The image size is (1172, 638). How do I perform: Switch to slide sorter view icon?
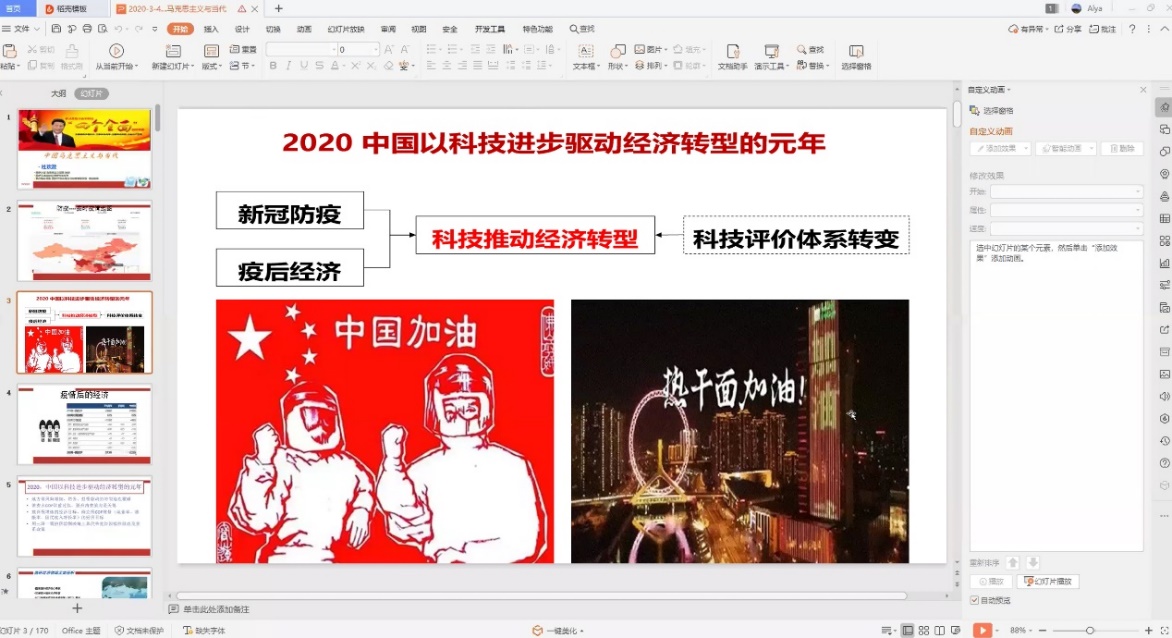pos(925,630)
